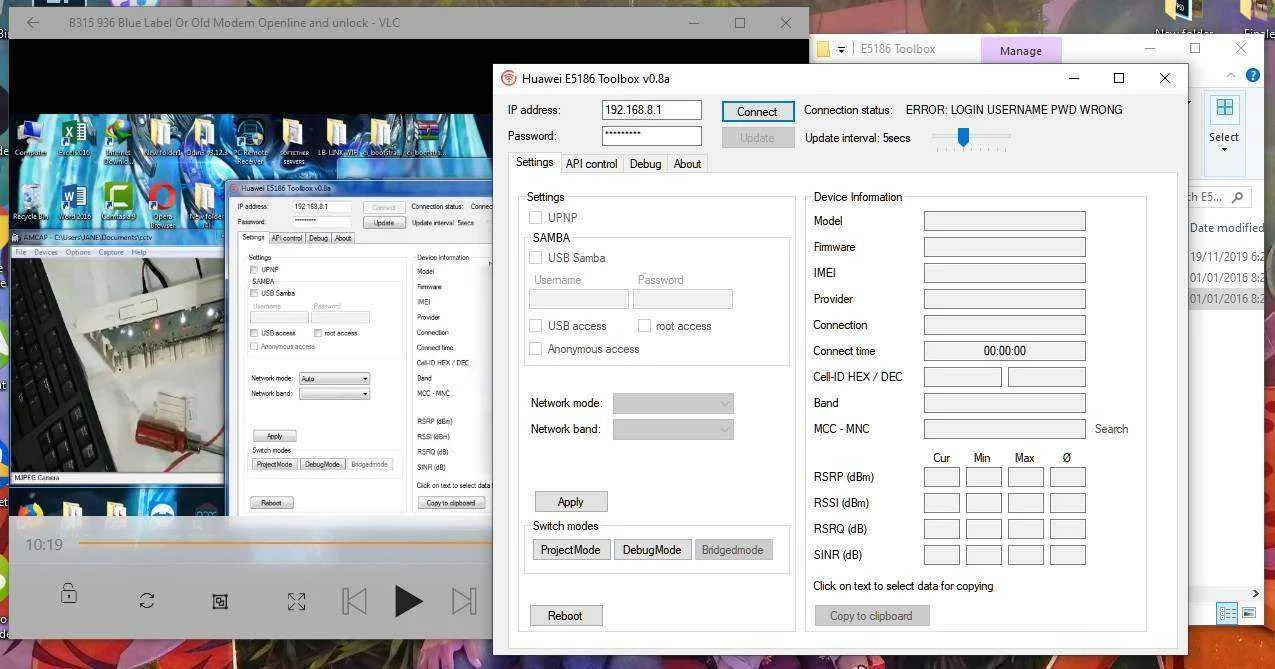This screenshot has width=1275, height=669.
Task: Click the Password field under IP address
Action: pos(651,136)
